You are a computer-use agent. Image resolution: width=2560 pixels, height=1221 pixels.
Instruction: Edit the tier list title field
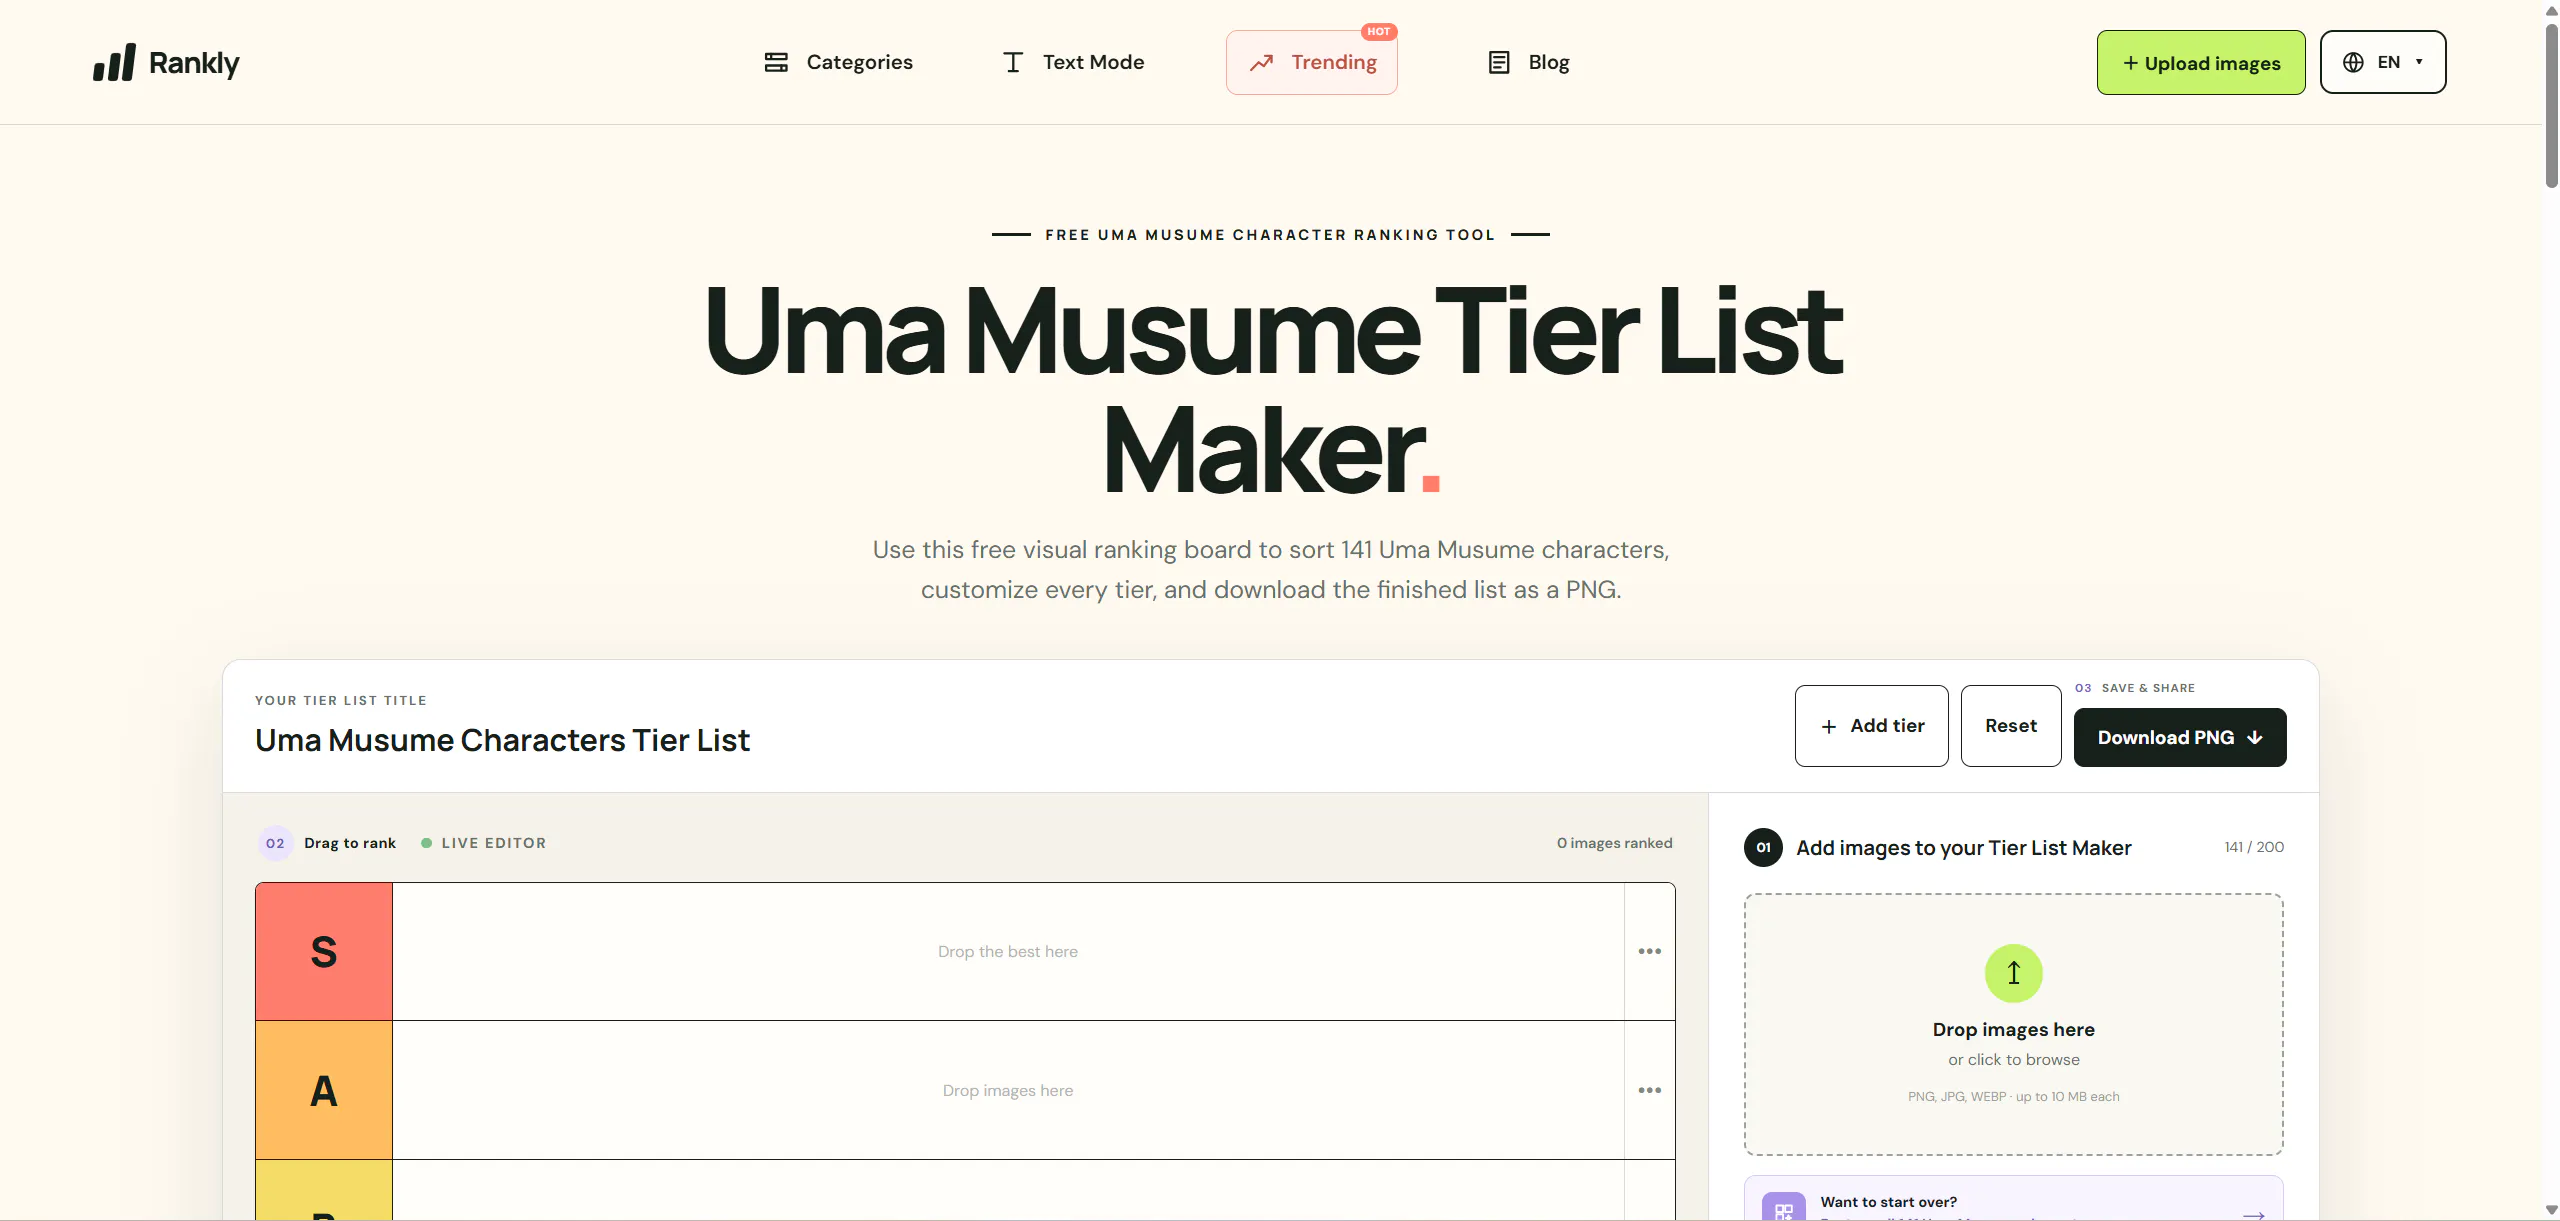click(502, 740)
